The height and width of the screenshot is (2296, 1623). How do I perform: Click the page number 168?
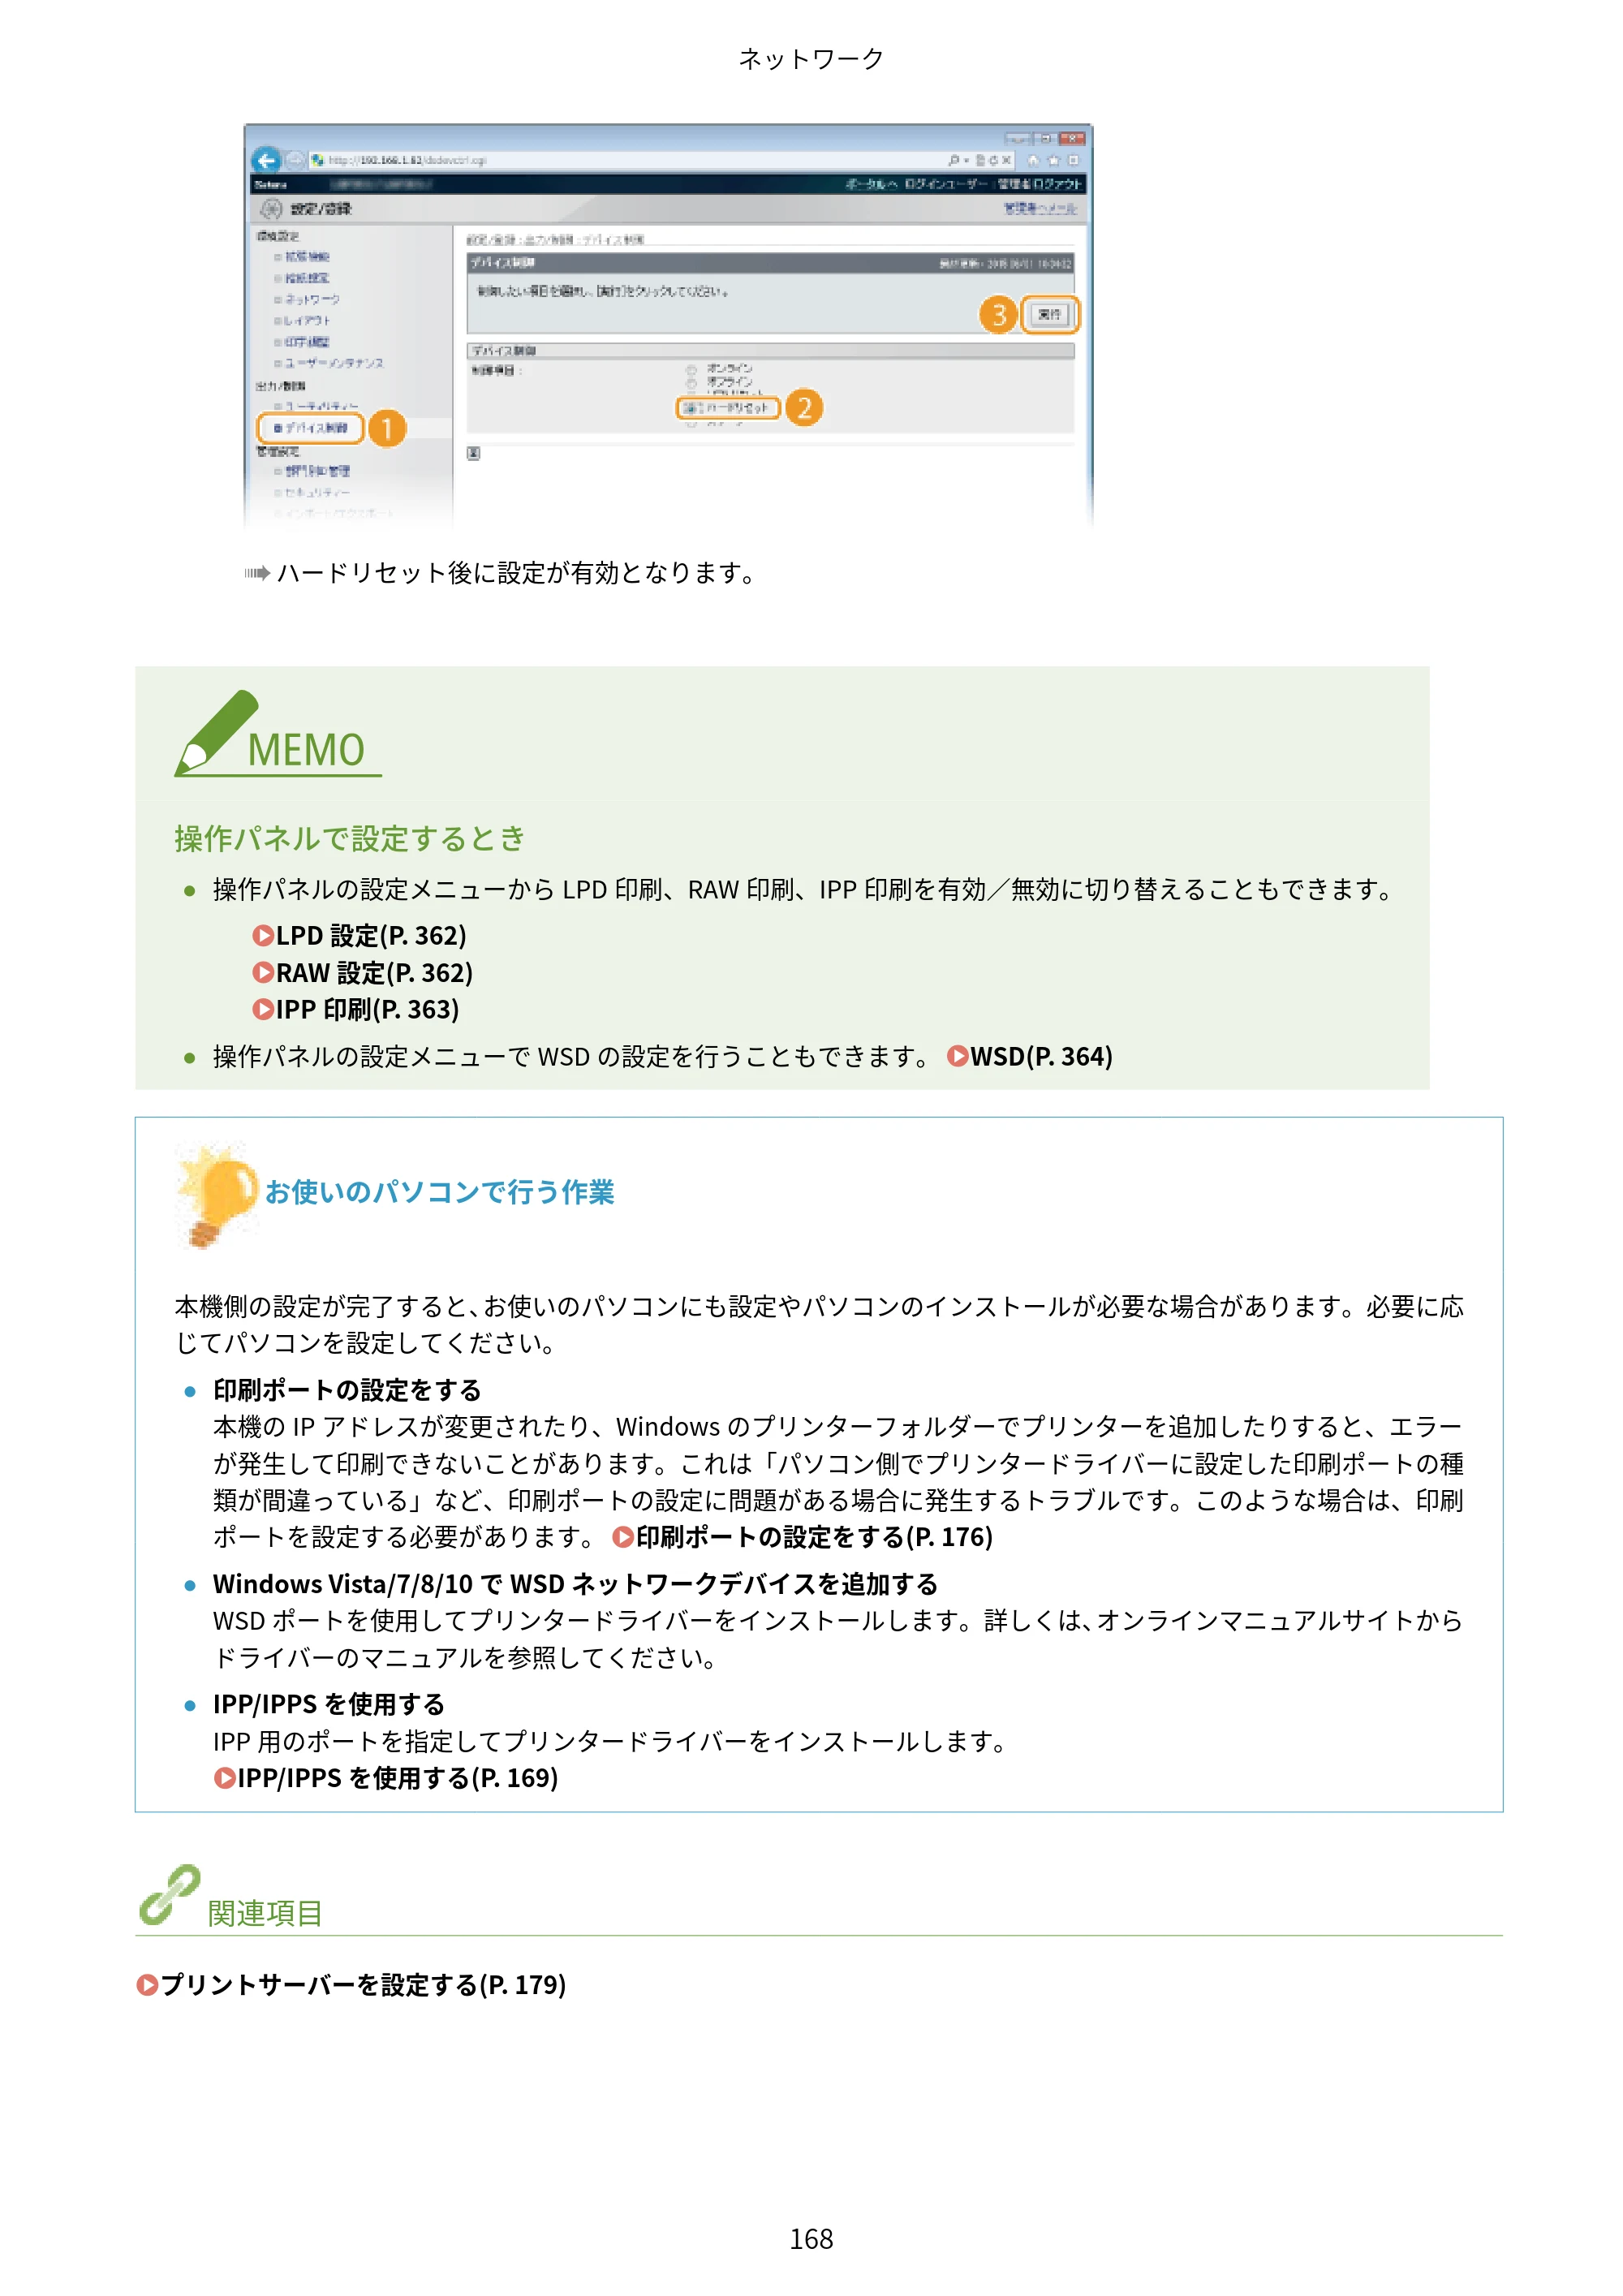pos(811,2239)
